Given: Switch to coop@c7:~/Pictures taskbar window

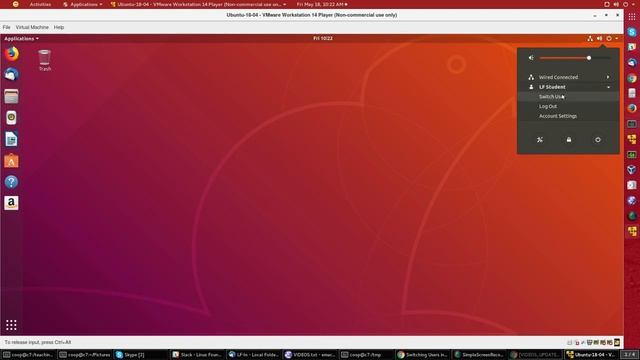Looking at the screenshot, I should [x=85, y=355].
